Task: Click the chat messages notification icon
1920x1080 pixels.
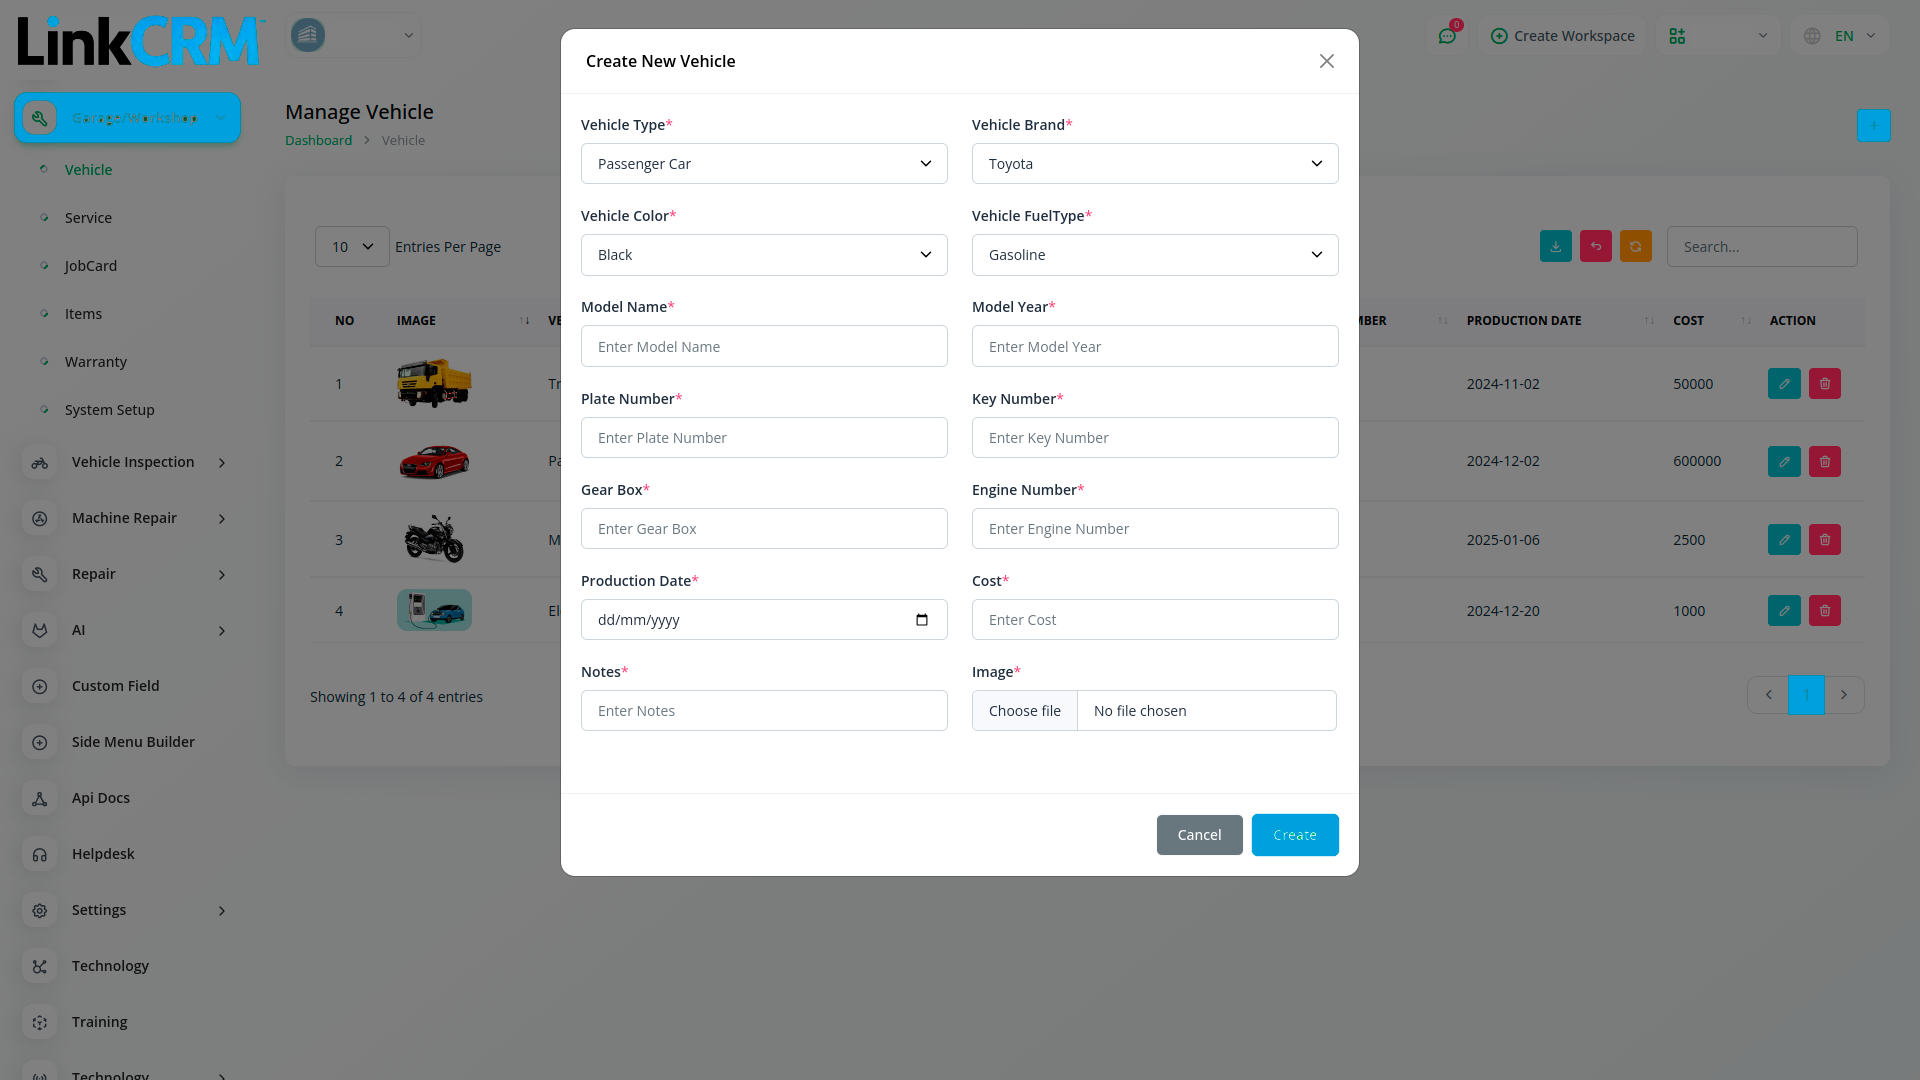Action: [1447, 36]
